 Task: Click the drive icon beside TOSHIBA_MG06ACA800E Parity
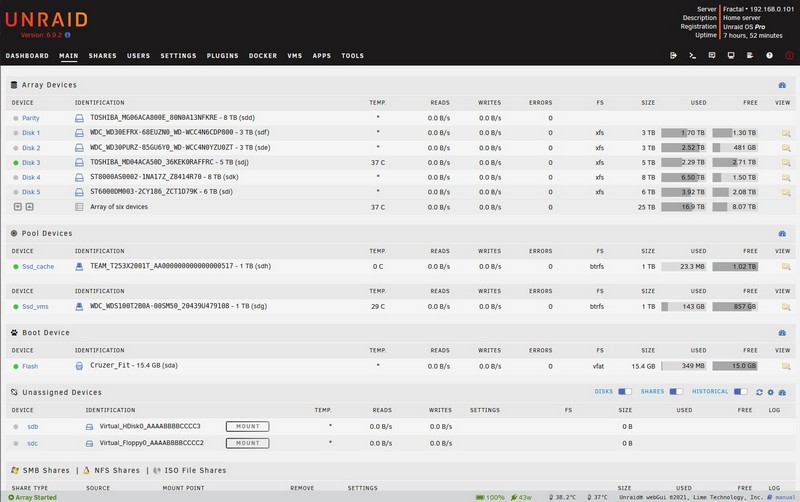click(79, 118)
